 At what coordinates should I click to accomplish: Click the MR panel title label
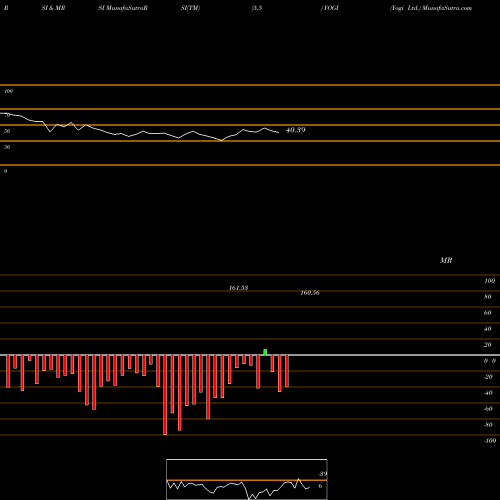pyautogui.click(x=446, y=260)
